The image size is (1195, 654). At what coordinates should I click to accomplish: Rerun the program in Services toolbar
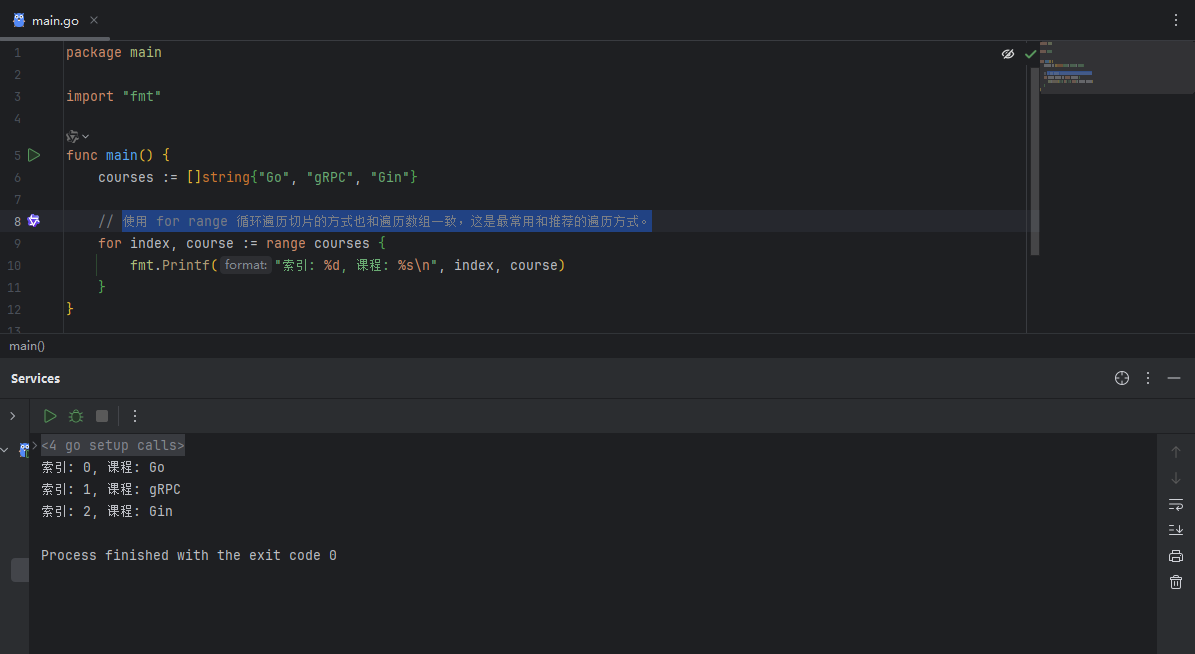(x=50, y=416)
